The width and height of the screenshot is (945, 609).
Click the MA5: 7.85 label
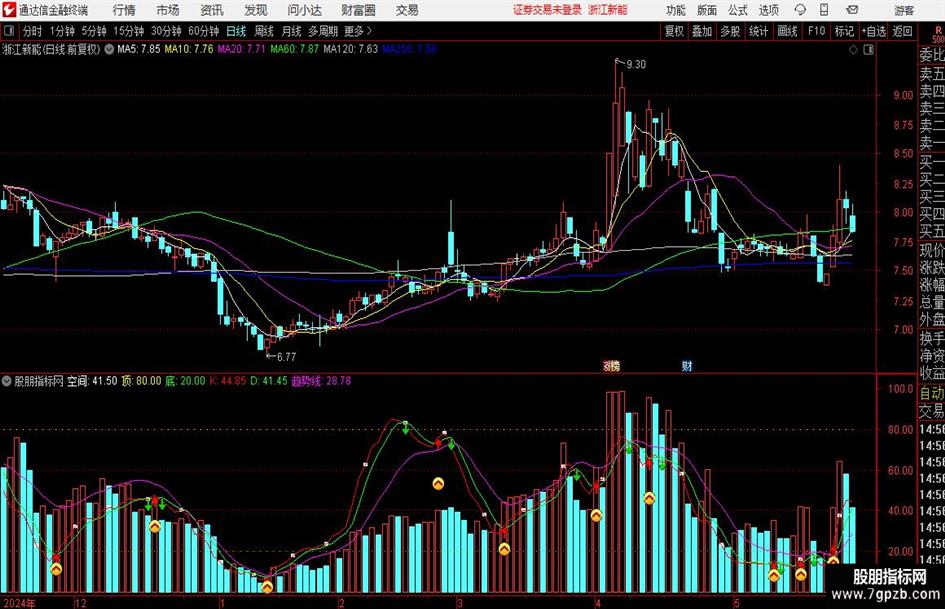[139, 49]
